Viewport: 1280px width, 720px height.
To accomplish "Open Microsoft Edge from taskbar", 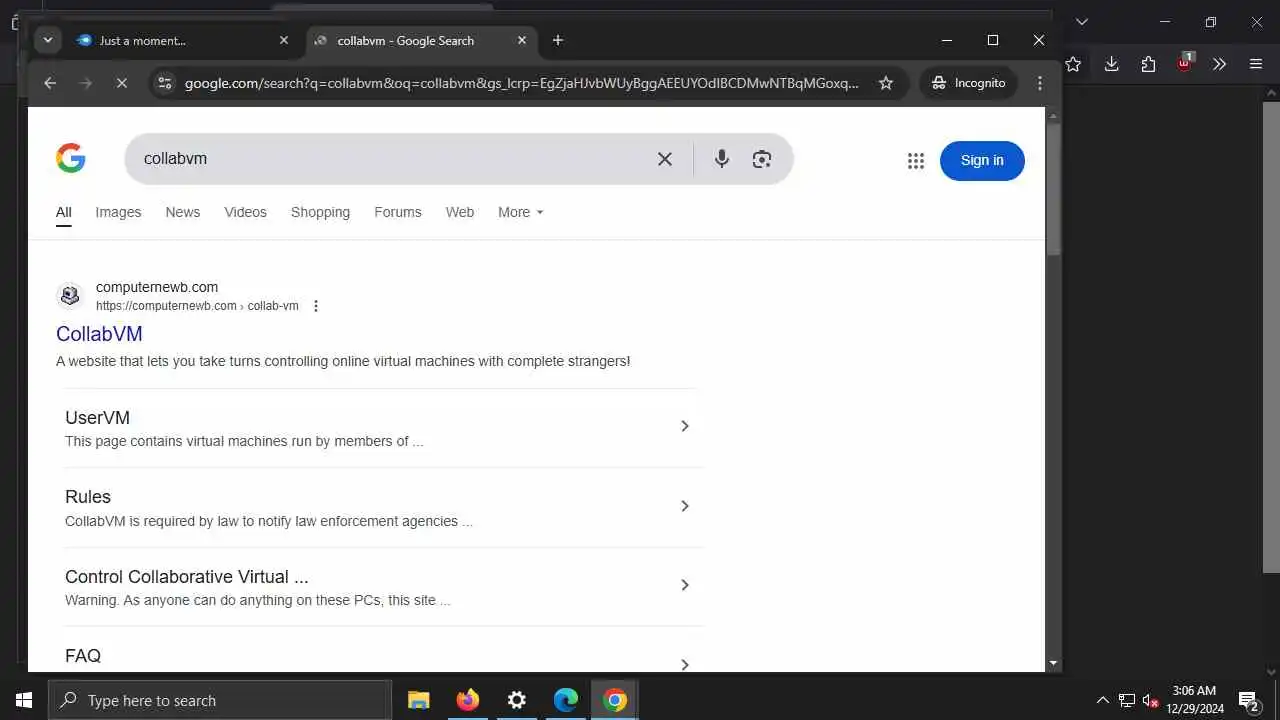I will coord(566,700).
